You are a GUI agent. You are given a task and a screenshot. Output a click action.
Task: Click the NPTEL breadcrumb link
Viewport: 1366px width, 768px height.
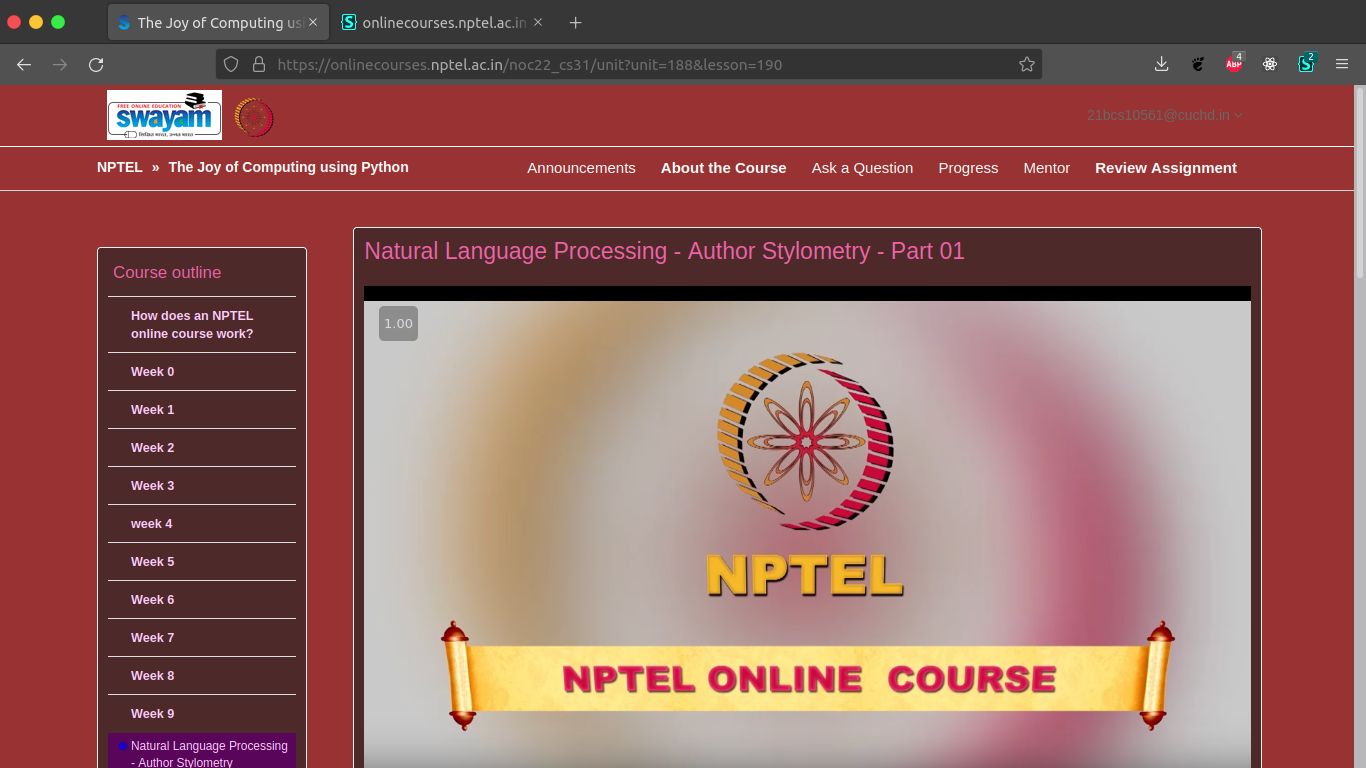pyautogui.click(x=119, y=167)
